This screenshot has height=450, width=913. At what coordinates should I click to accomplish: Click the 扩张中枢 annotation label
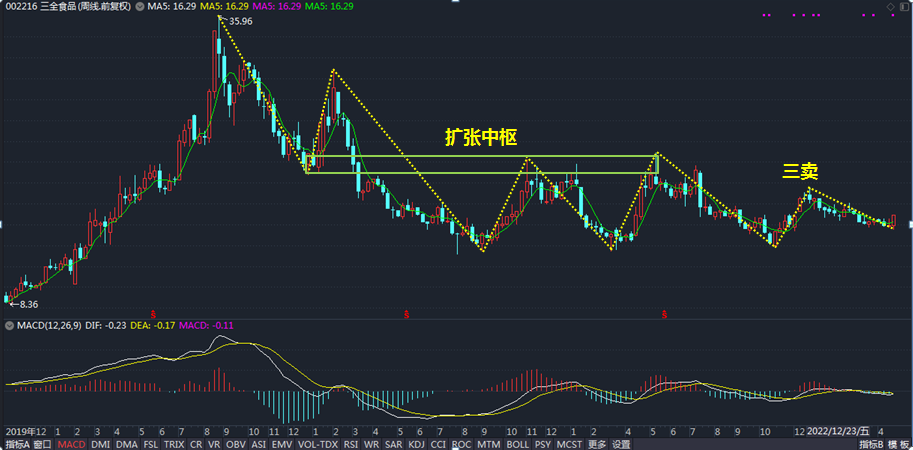pos(481,136)
